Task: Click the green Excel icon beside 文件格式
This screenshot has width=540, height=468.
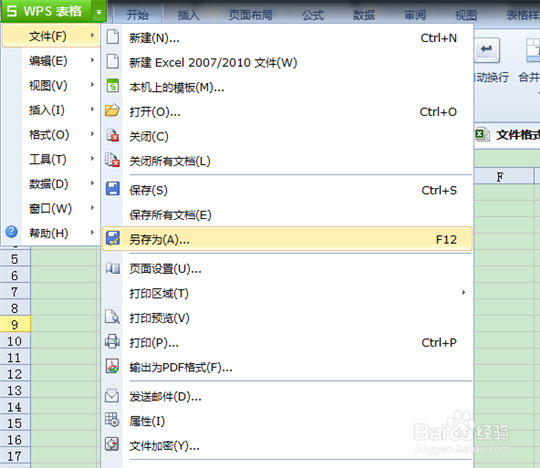Action: 482,135
